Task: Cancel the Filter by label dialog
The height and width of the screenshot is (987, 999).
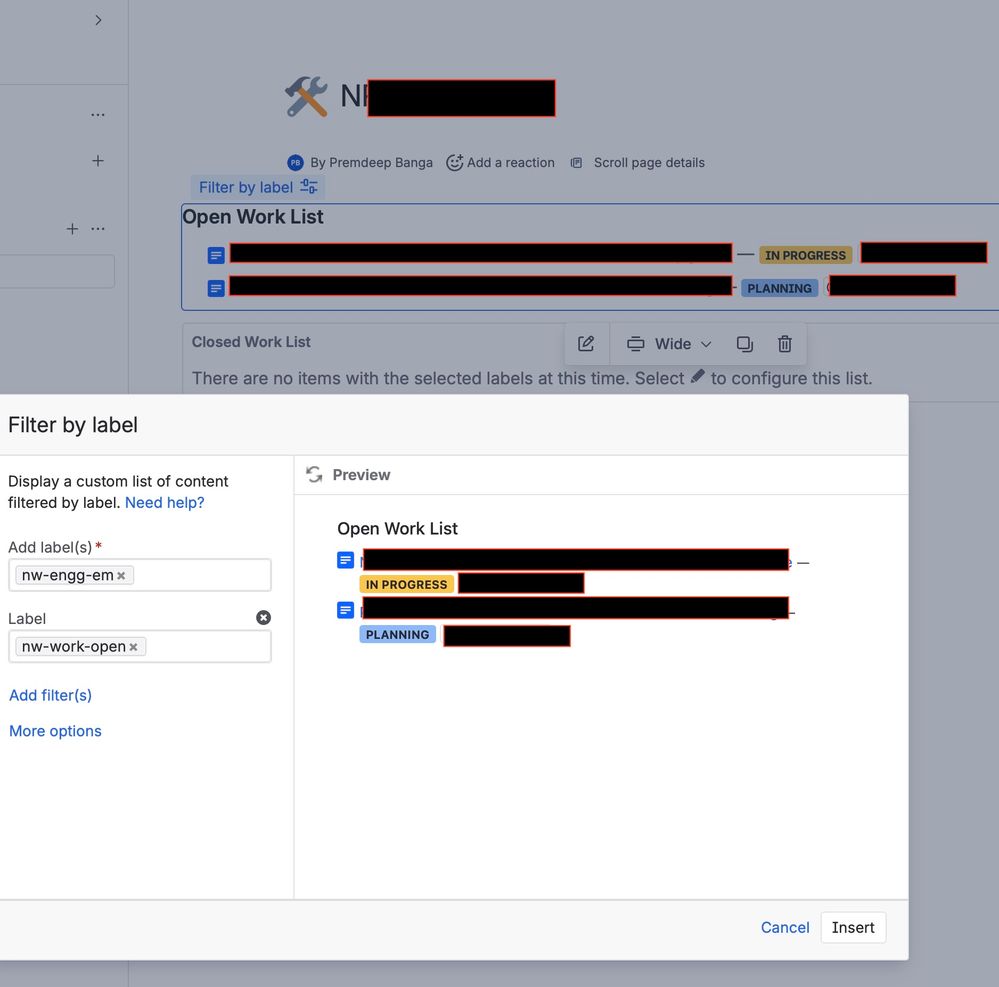Action: point(785,928)
